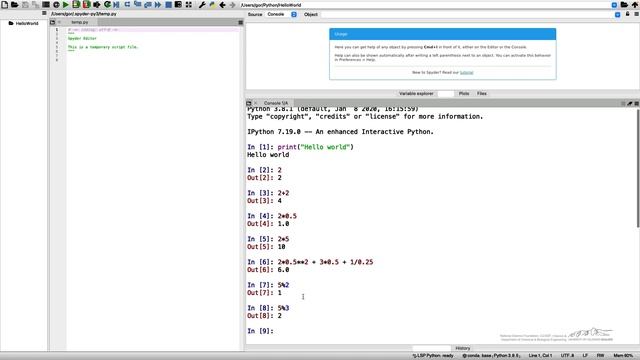Continue debug execution with double arrow
This screenshot has height=360, width=640.
(x=158, y=5)
